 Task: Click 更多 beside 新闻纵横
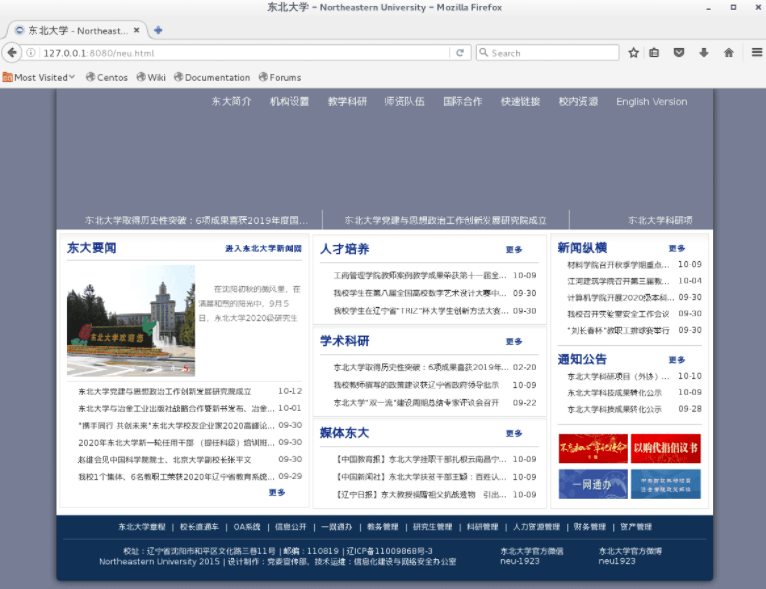click(677, 249)
